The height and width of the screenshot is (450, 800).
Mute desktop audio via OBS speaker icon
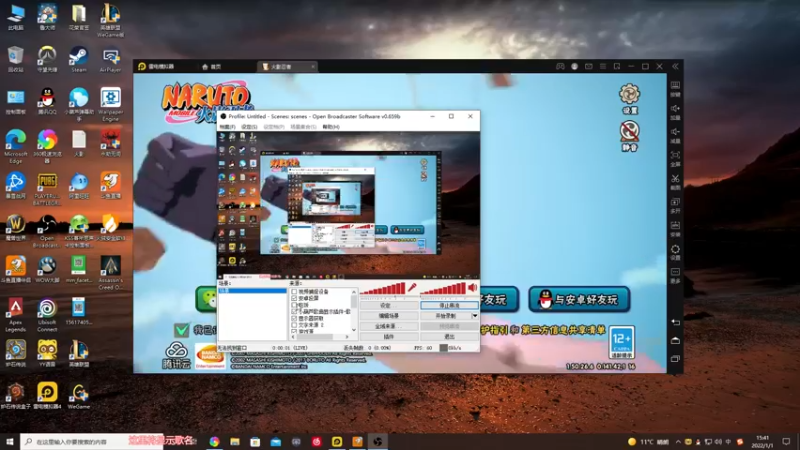point(473,288)
